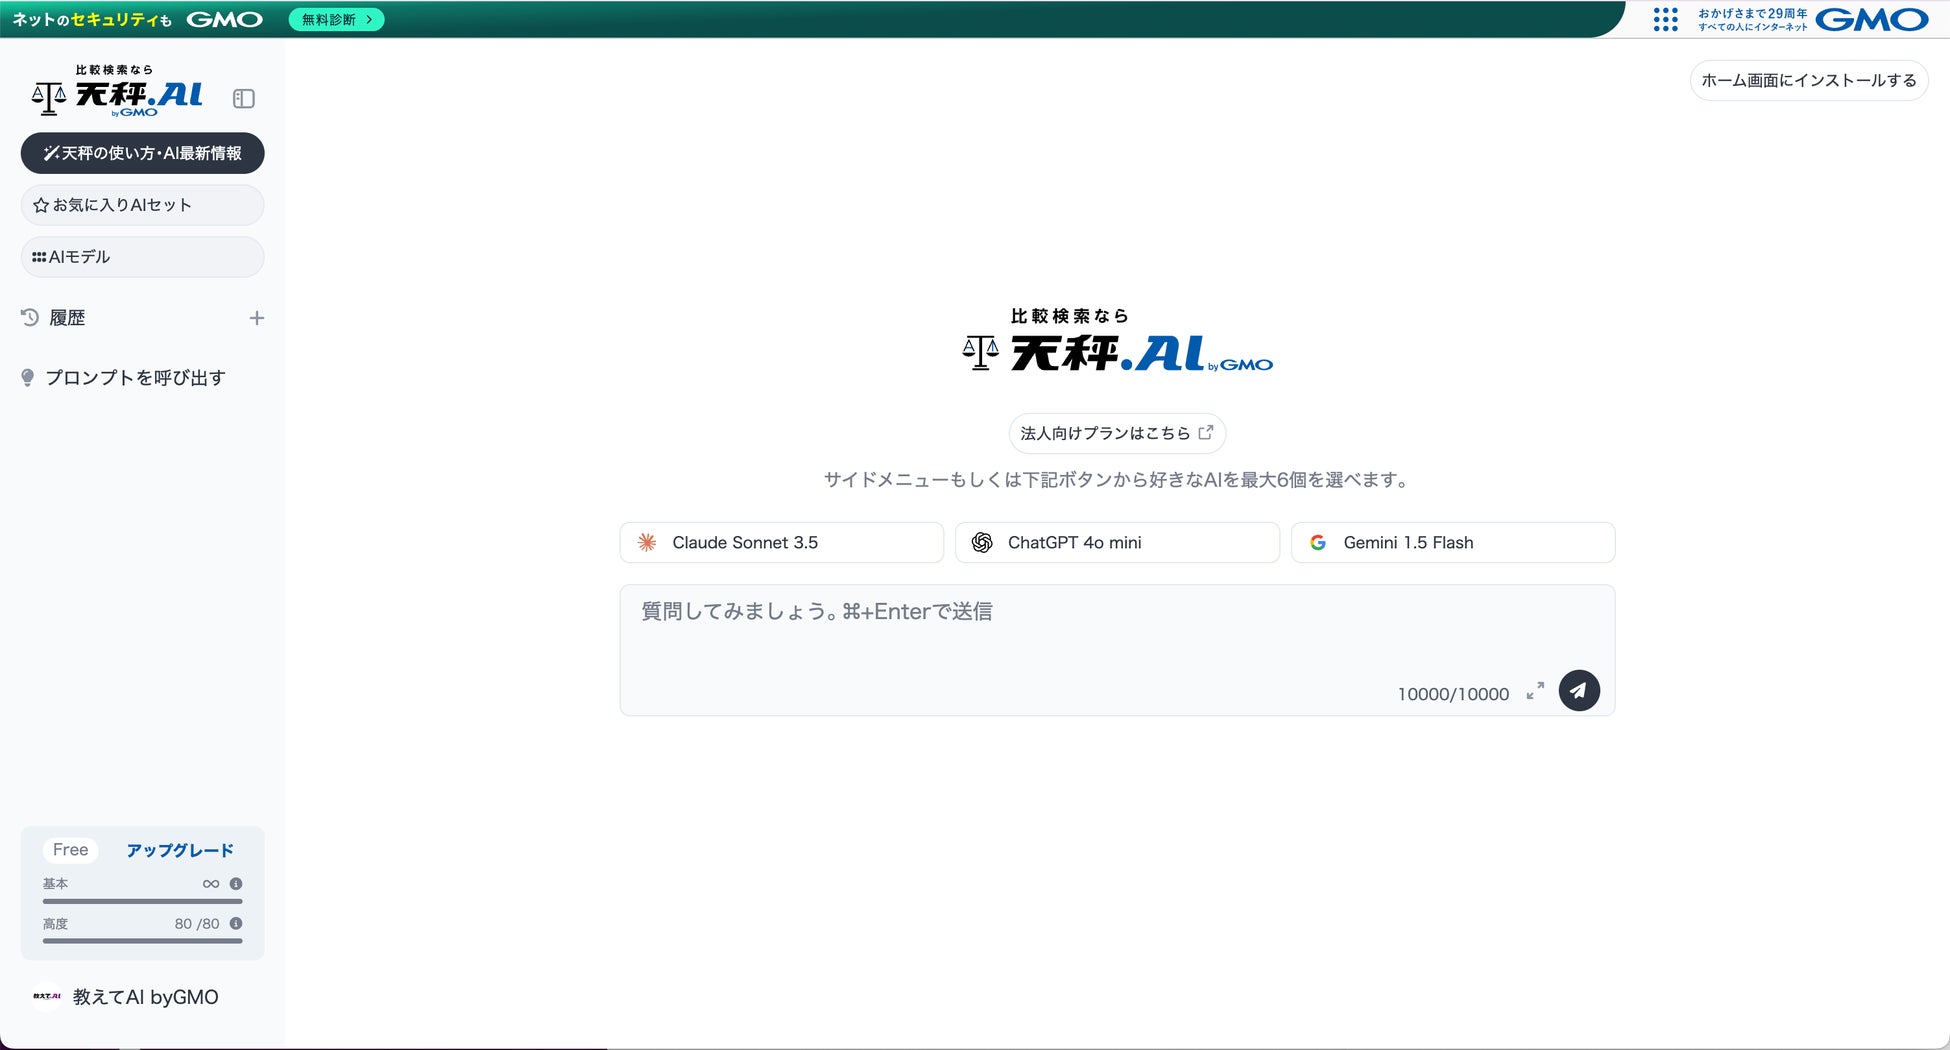
Task: Click the 高度 usage progress bar
Action: point(143,941)
